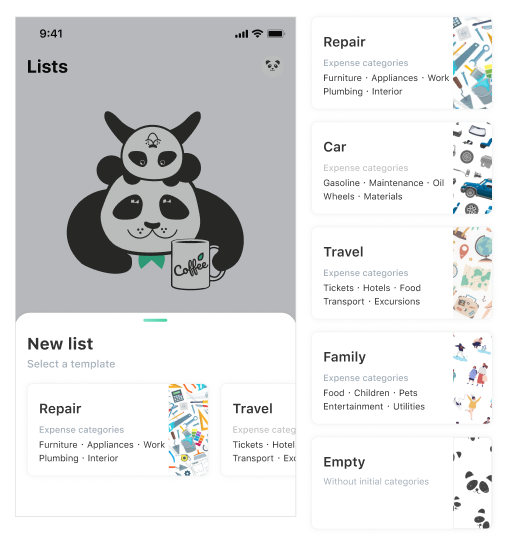Tap the green bow tie on panda
This screenshot has height=542, width=507.
(x=151, y=261)
